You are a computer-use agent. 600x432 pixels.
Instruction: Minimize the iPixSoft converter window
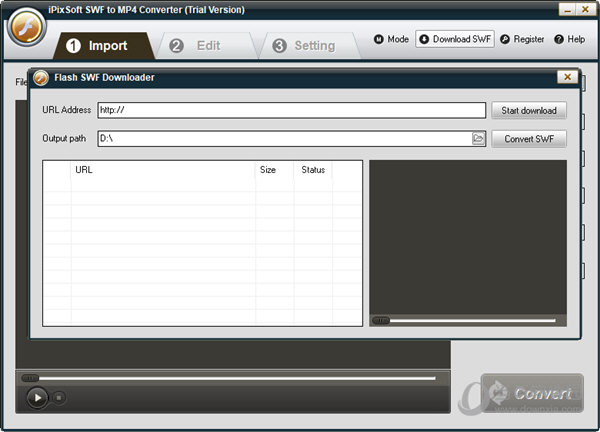click(x=567, y=10)
